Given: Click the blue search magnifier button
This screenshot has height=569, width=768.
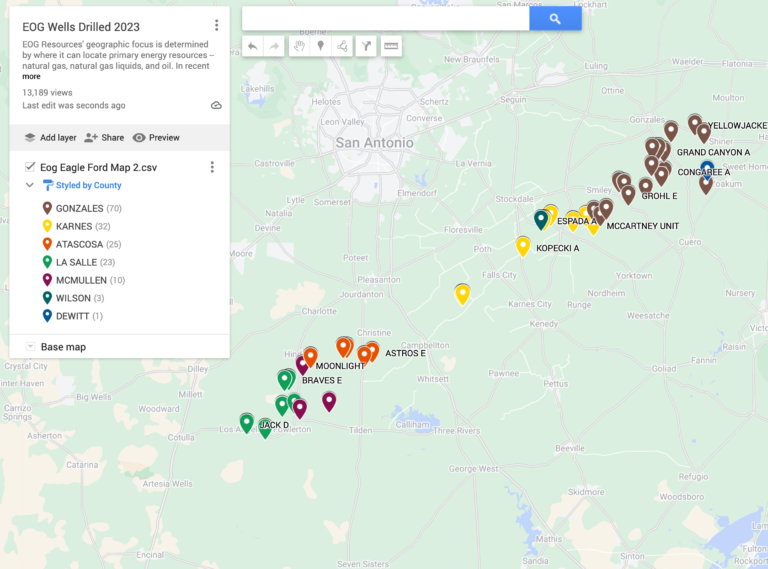Looking at the screenshot, I should click(555, 19).
